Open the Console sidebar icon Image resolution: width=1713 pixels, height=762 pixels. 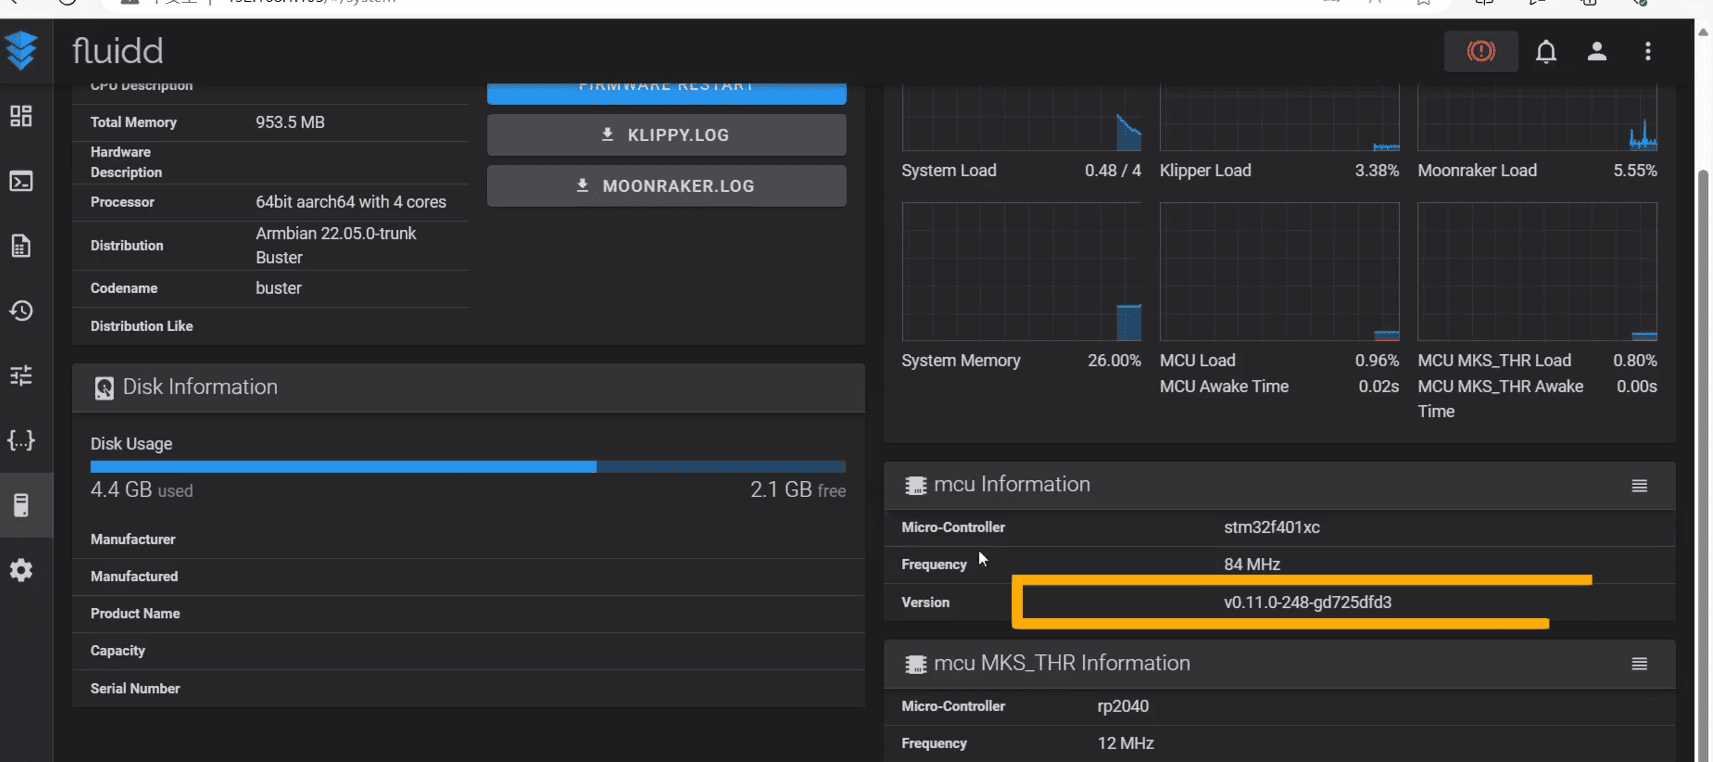(21, 181)
